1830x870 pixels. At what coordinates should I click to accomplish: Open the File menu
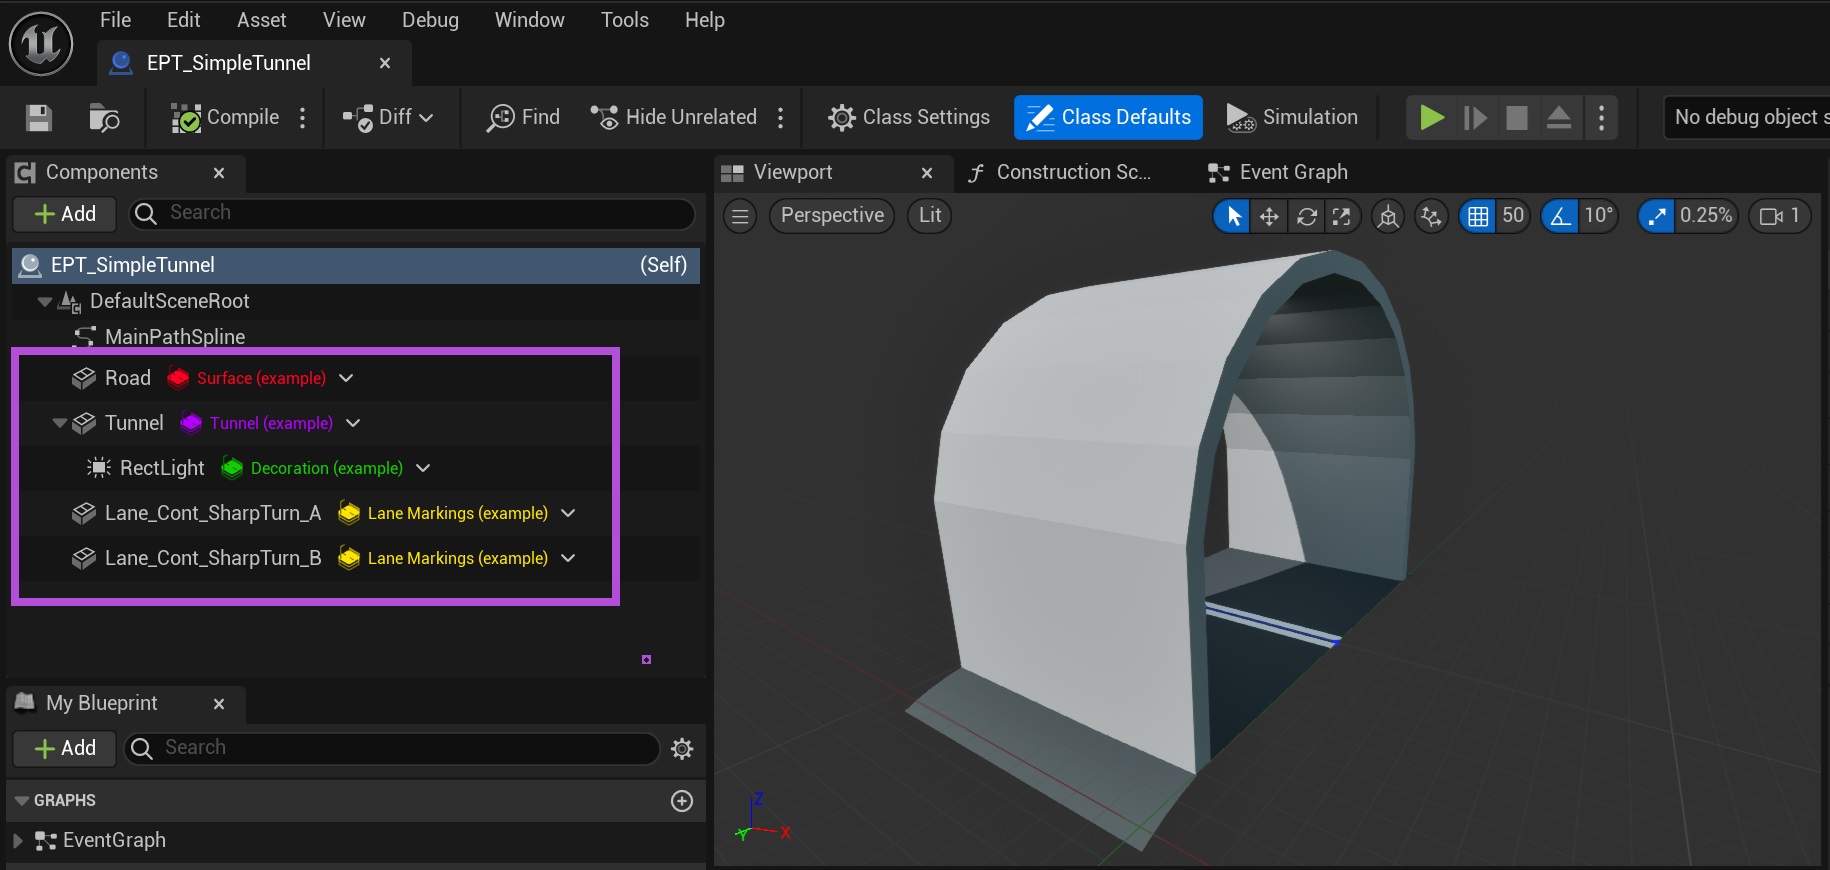pos(116,20)
